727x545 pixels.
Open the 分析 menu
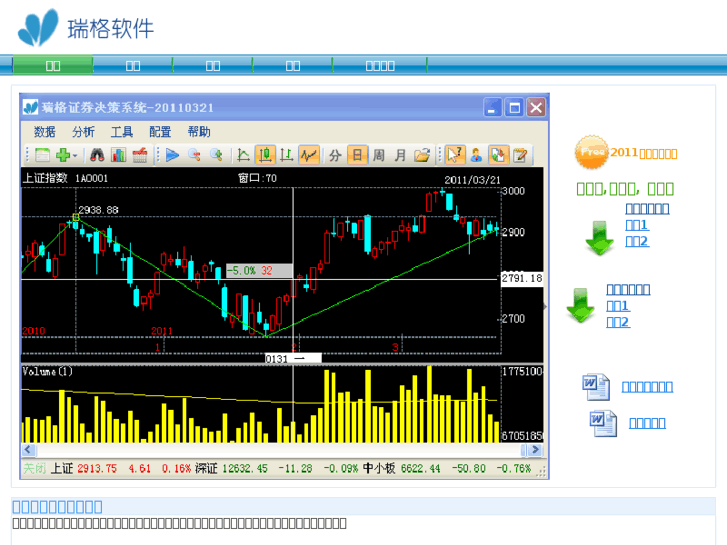pyautogui.click(x=83, y=132)
